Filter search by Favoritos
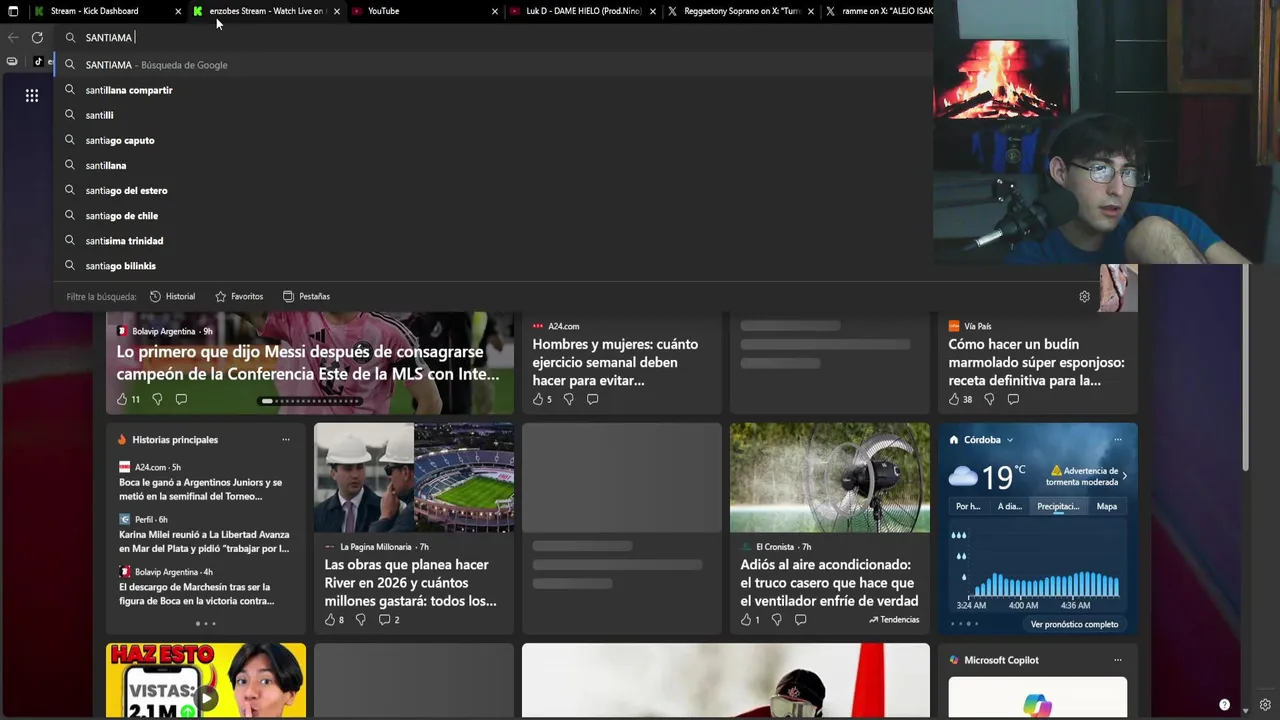This screenshot has height=720, width=1280. 239,297
